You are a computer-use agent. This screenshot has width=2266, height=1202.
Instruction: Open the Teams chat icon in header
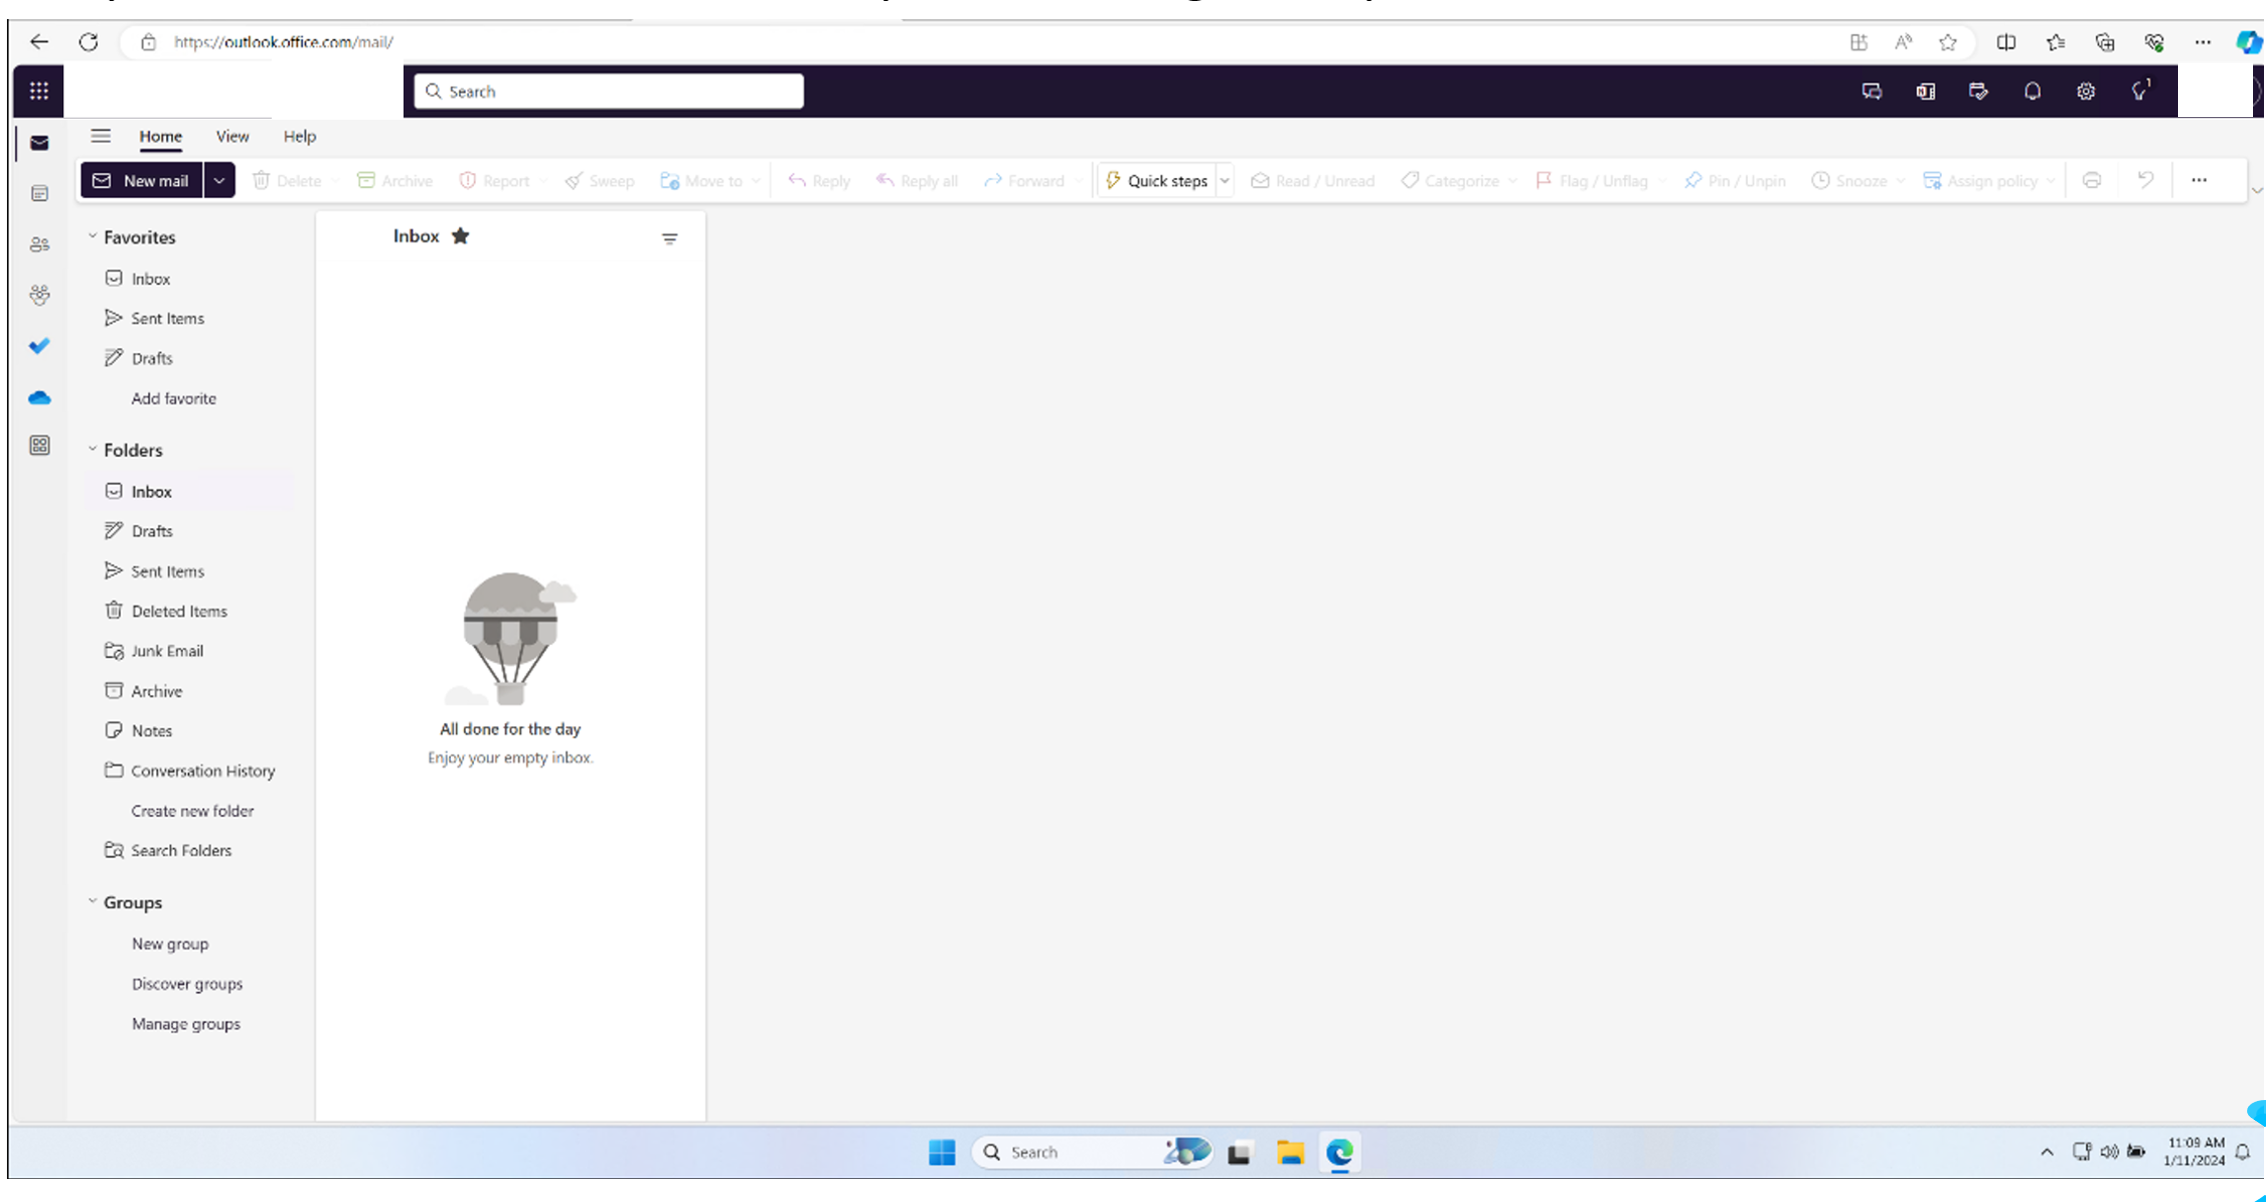pyautogui.click(x=1872, y=91)
